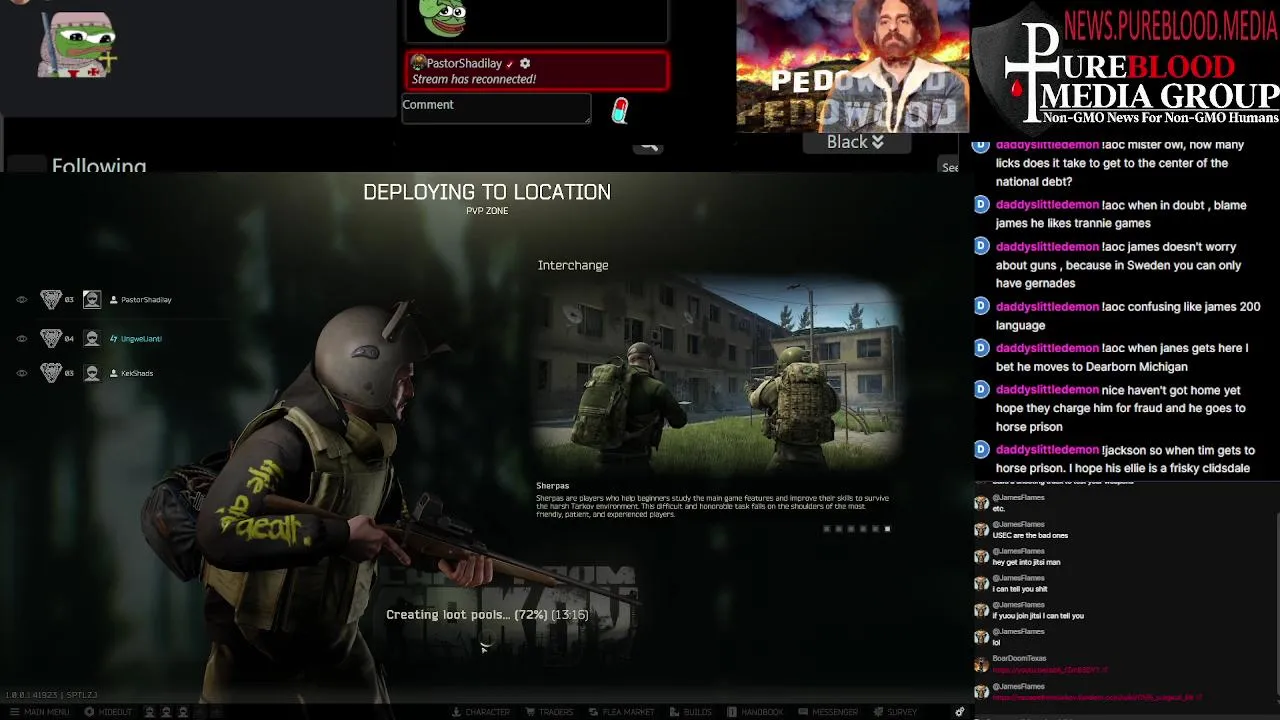Open the Pedowood video thumbnail
Image resolution: width=1280 pixels, height=720 pixels.
click(x=853, y=66)
